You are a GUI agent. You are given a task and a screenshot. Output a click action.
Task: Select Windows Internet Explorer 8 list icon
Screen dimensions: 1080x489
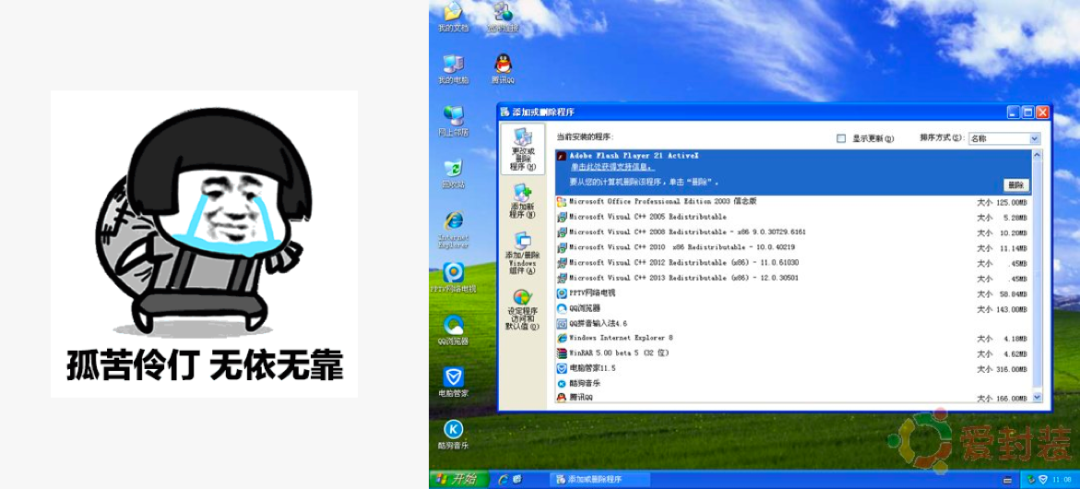[561, 338]
